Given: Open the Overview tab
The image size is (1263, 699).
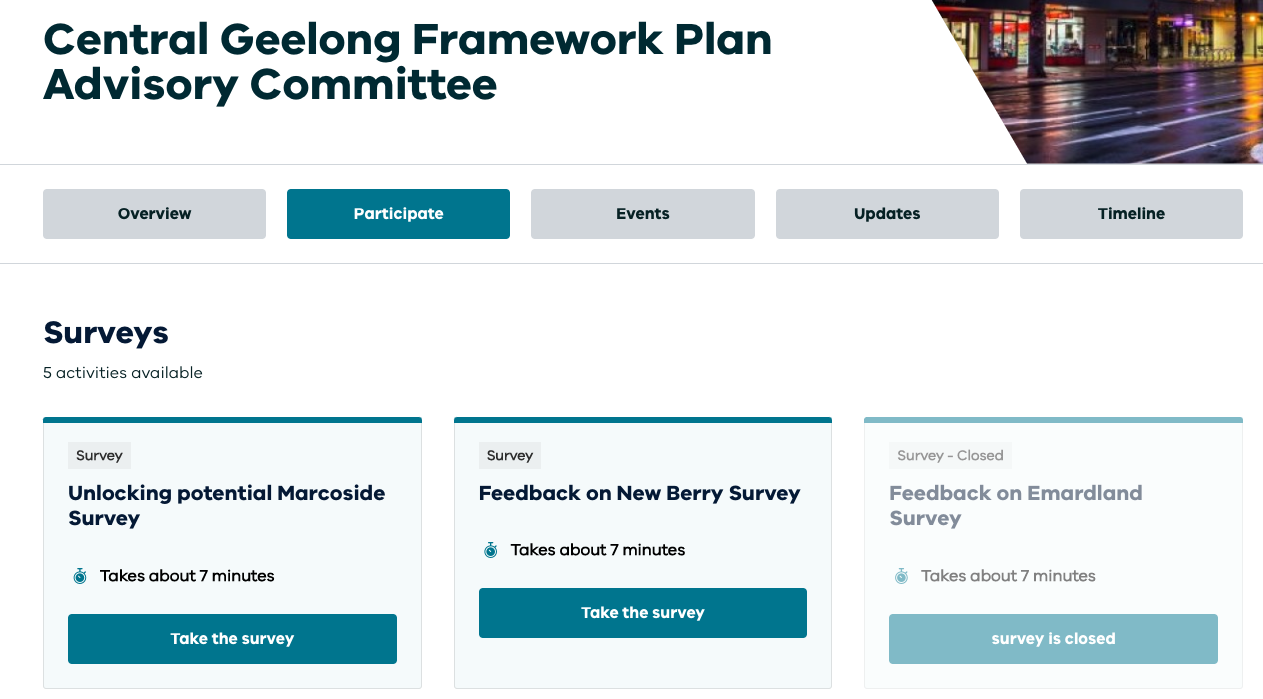Looking at the screenshot, I should coord(154,214).
